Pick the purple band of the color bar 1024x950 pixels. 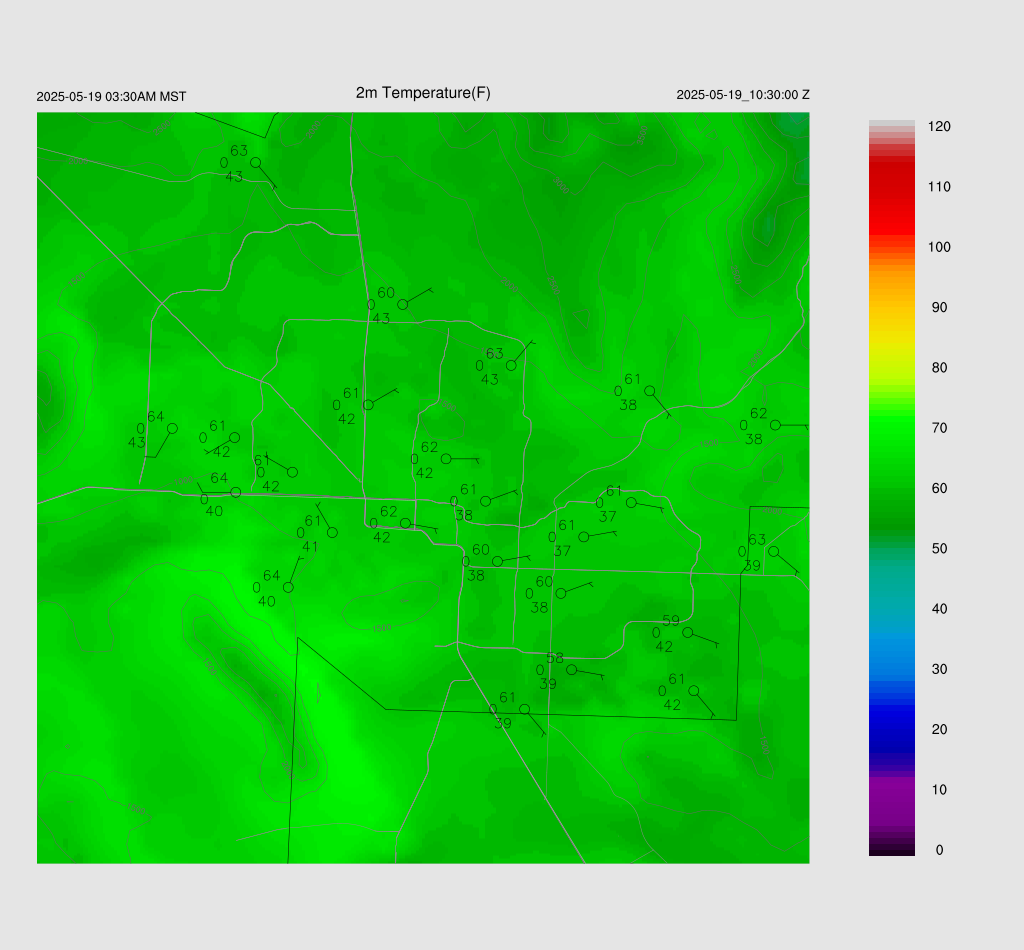(x=891, y=800)
